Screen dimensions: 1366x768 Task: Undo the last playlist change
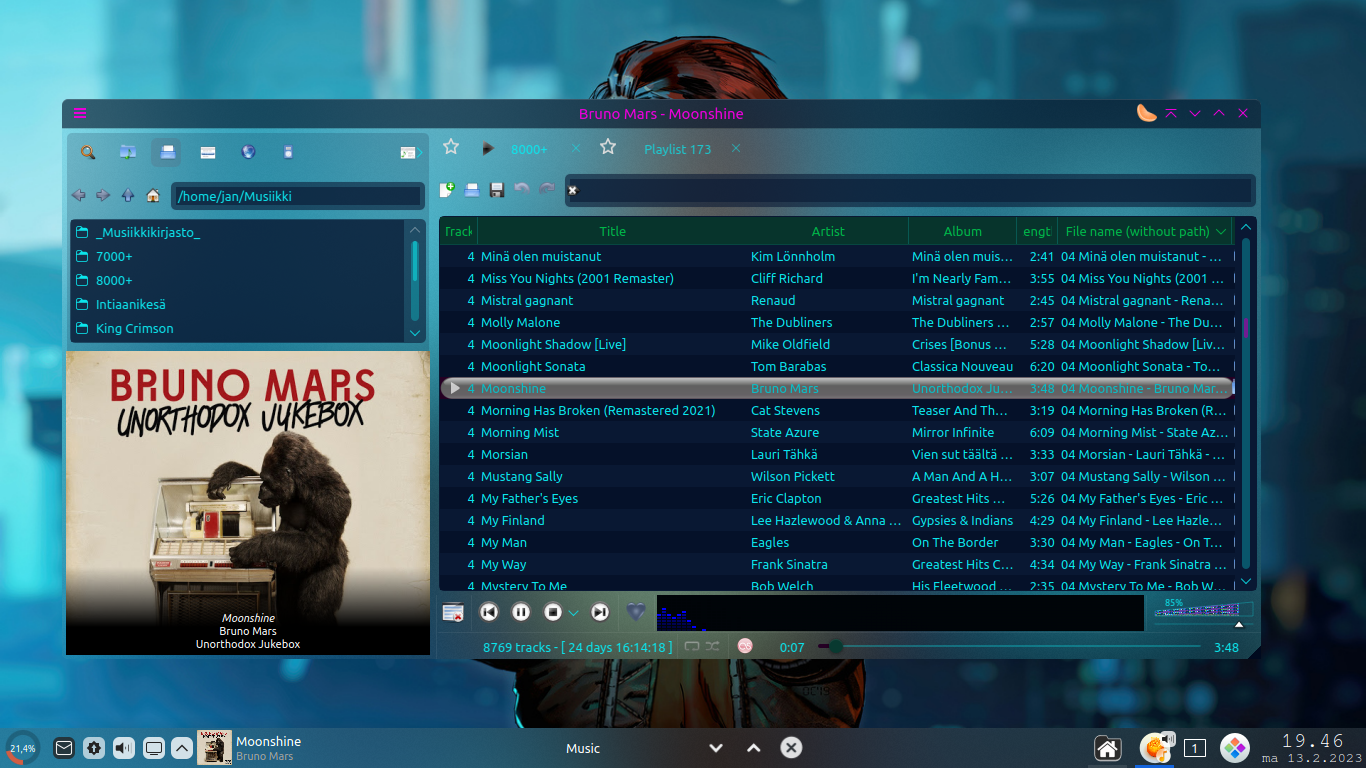click(x=522, y=189)
